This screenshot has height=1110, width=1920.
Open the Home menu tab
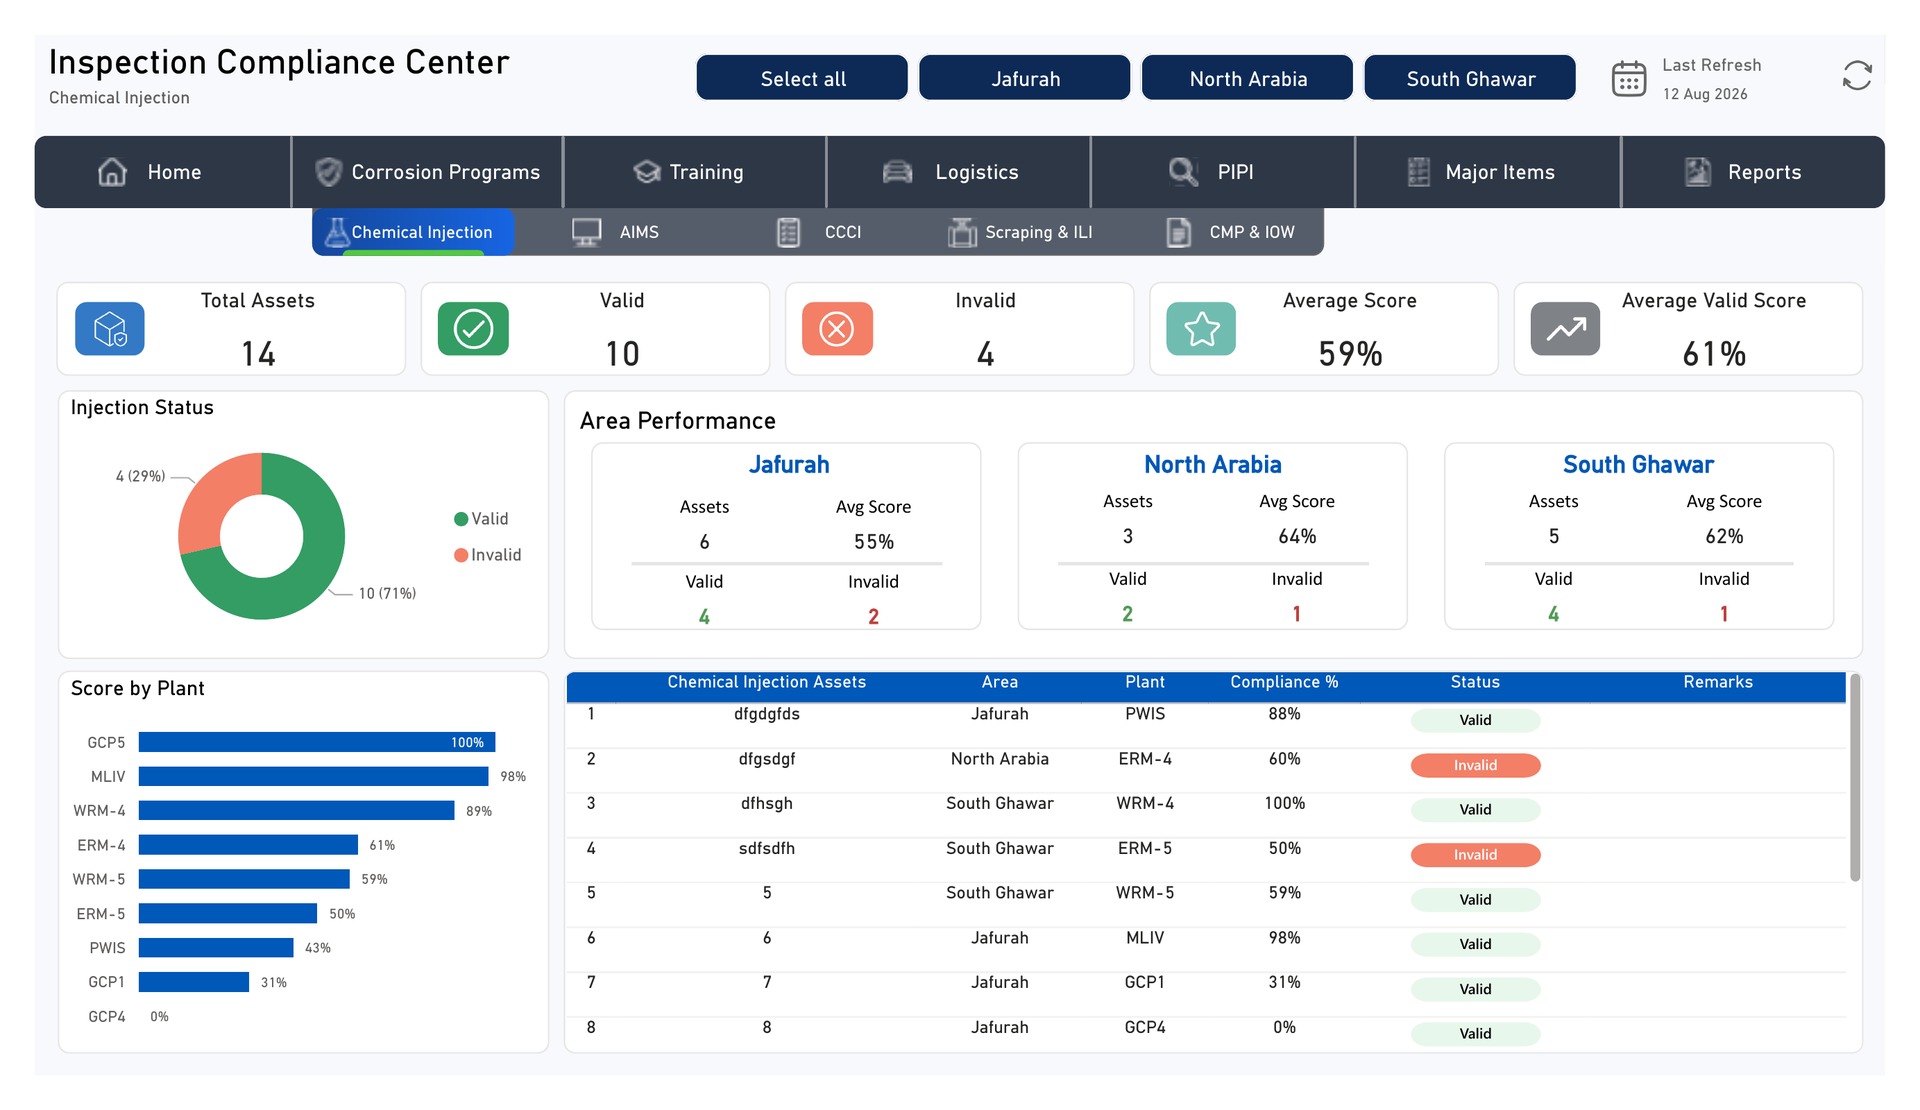coord(163,172)
